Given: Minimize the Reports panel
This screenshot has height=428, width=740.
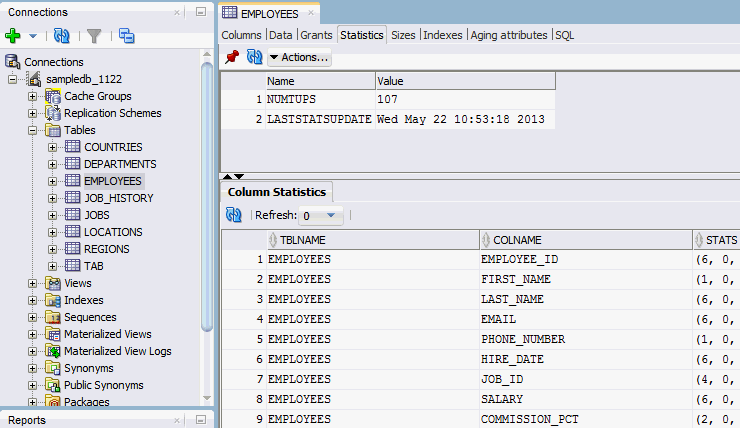Looking at the screenshot, I should point(201,420).
